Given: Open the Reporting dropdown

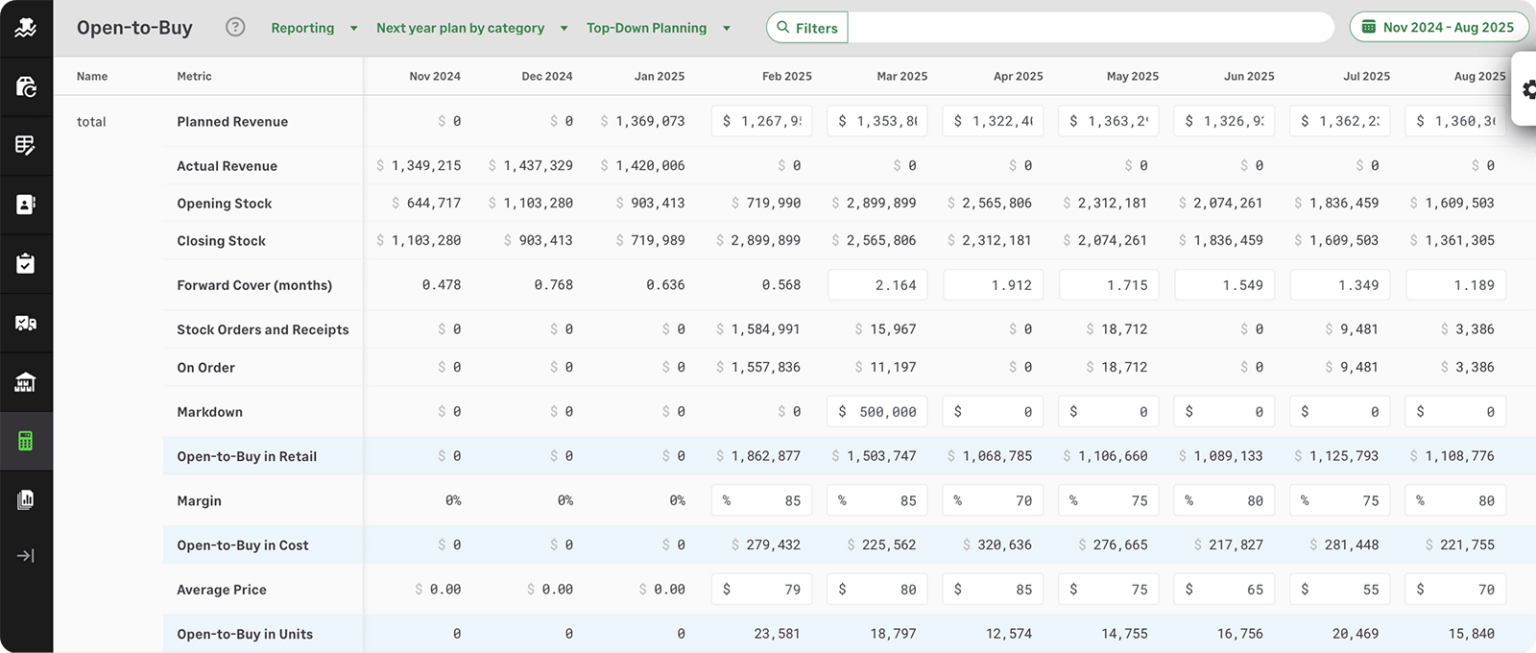Looking at the screenshot, I should (313, 28).
